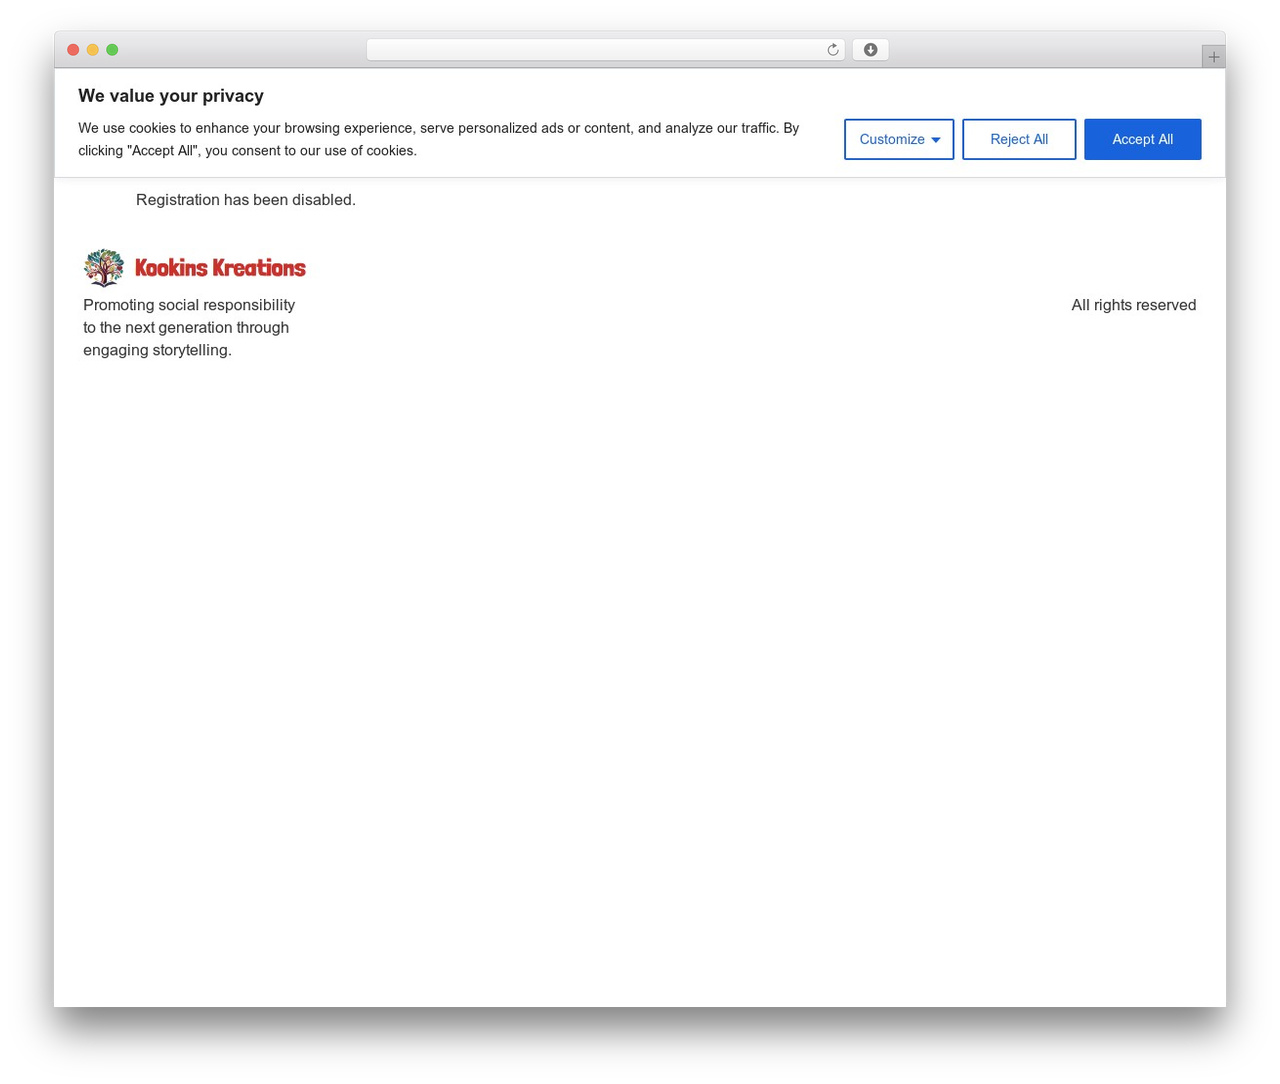Click the cookie consent description paragraph
This screenshot has height=1084, width=1280.
(x=439, y=139)
